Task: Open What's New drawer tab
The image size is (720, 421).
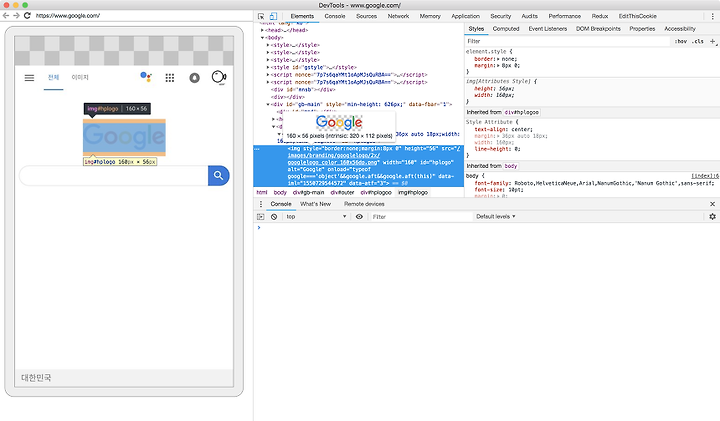Action: point(315,204)
